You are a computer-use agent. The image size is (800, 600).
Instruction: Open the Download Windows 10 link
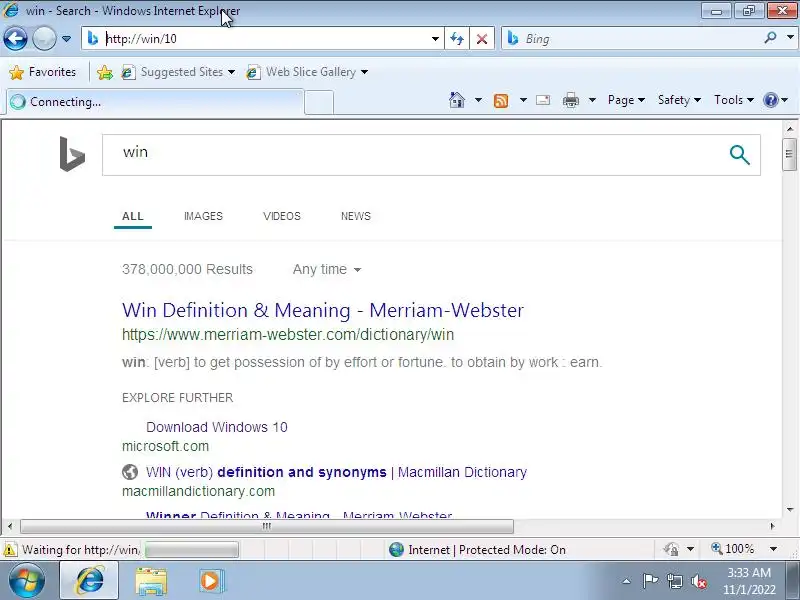[217, 427]
